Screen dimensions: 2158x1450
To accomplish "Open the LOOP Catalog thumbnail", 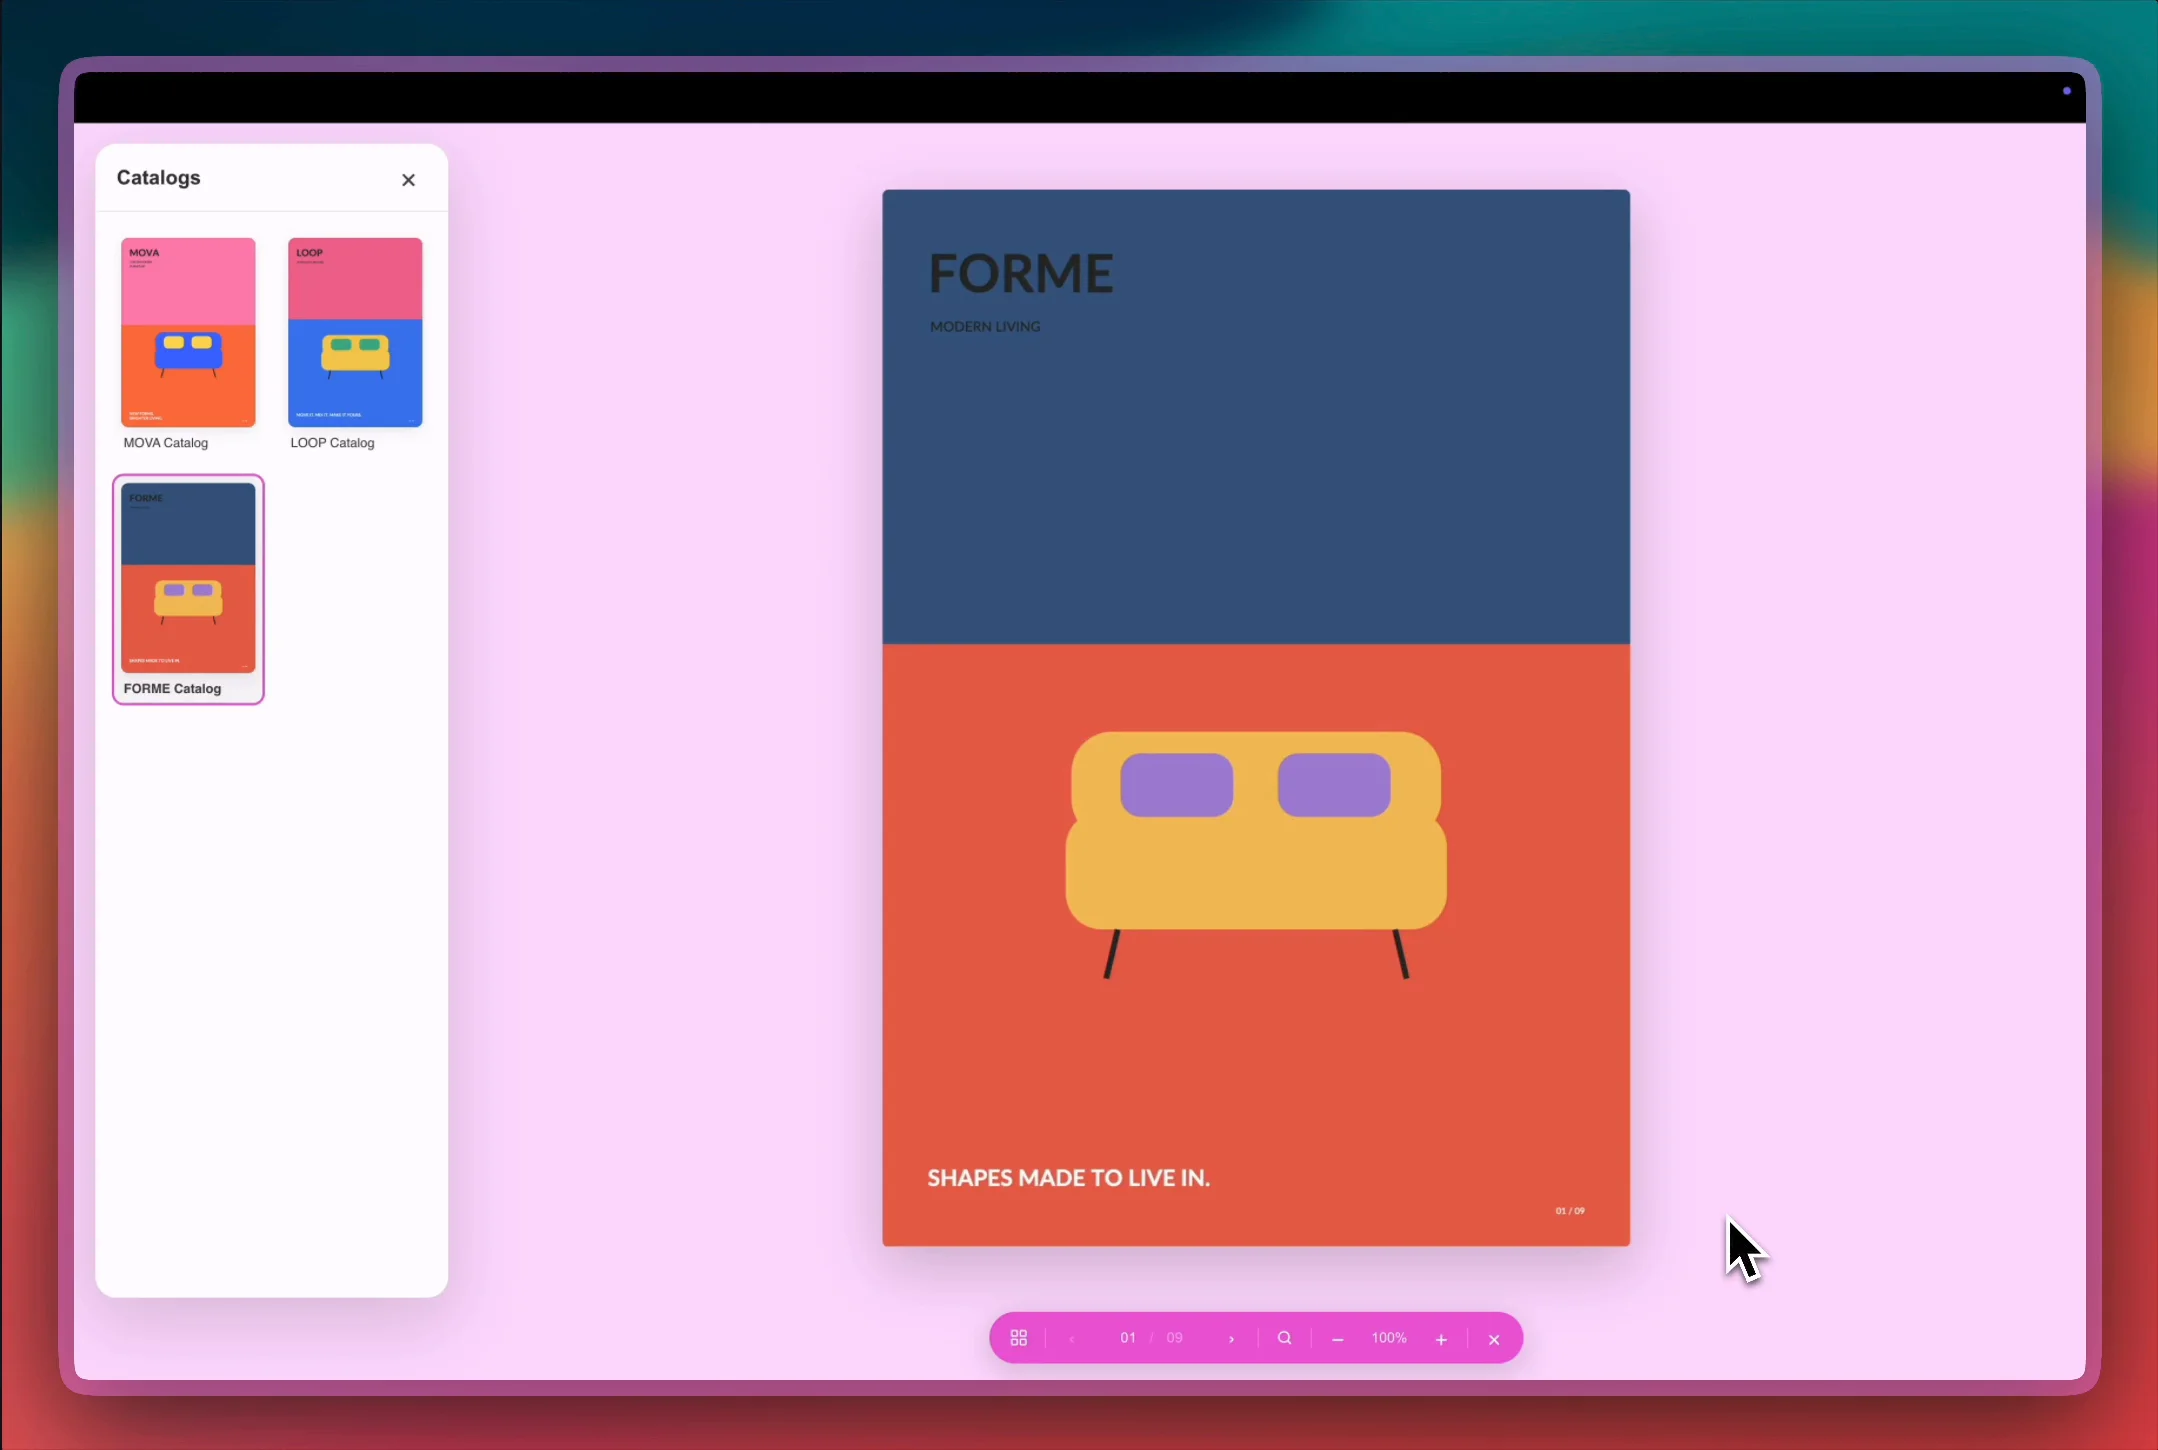I will point(355,332).
